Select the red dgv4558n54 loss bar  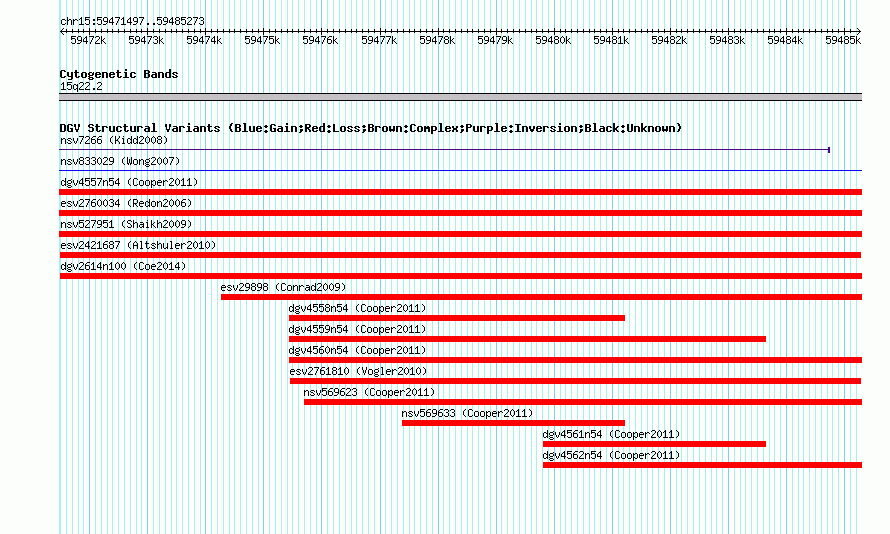pyautogui.click(x=456, y=318)
